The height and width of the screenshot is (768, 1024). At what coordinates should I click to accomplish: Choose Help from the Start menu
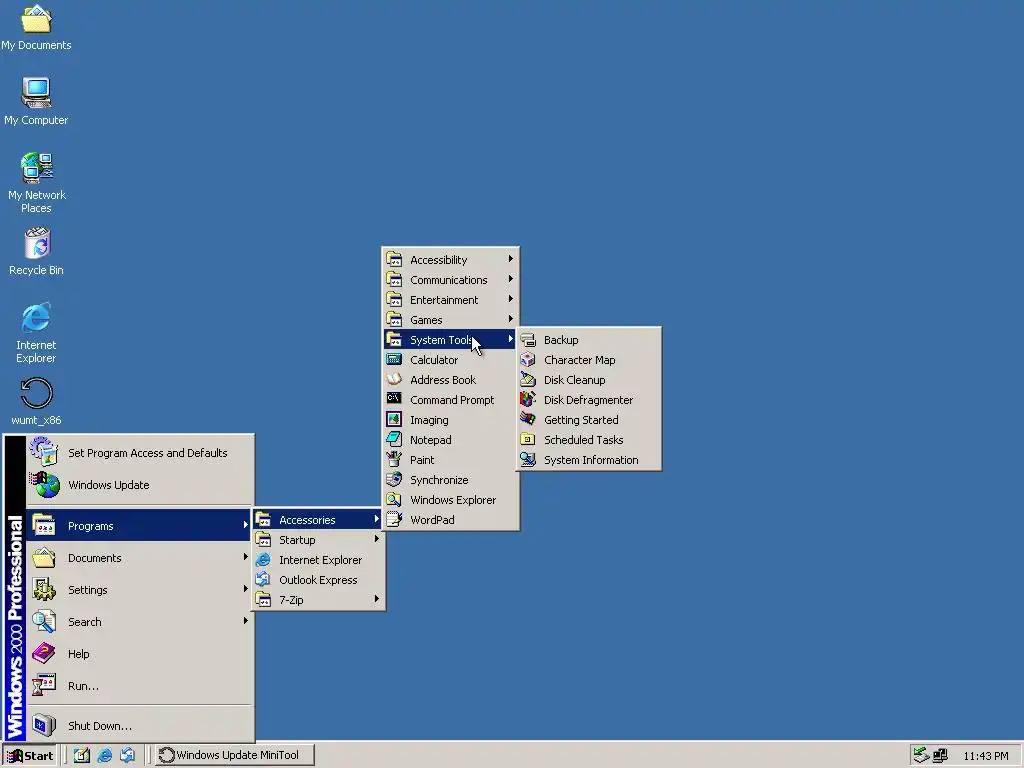pos(139,654)
